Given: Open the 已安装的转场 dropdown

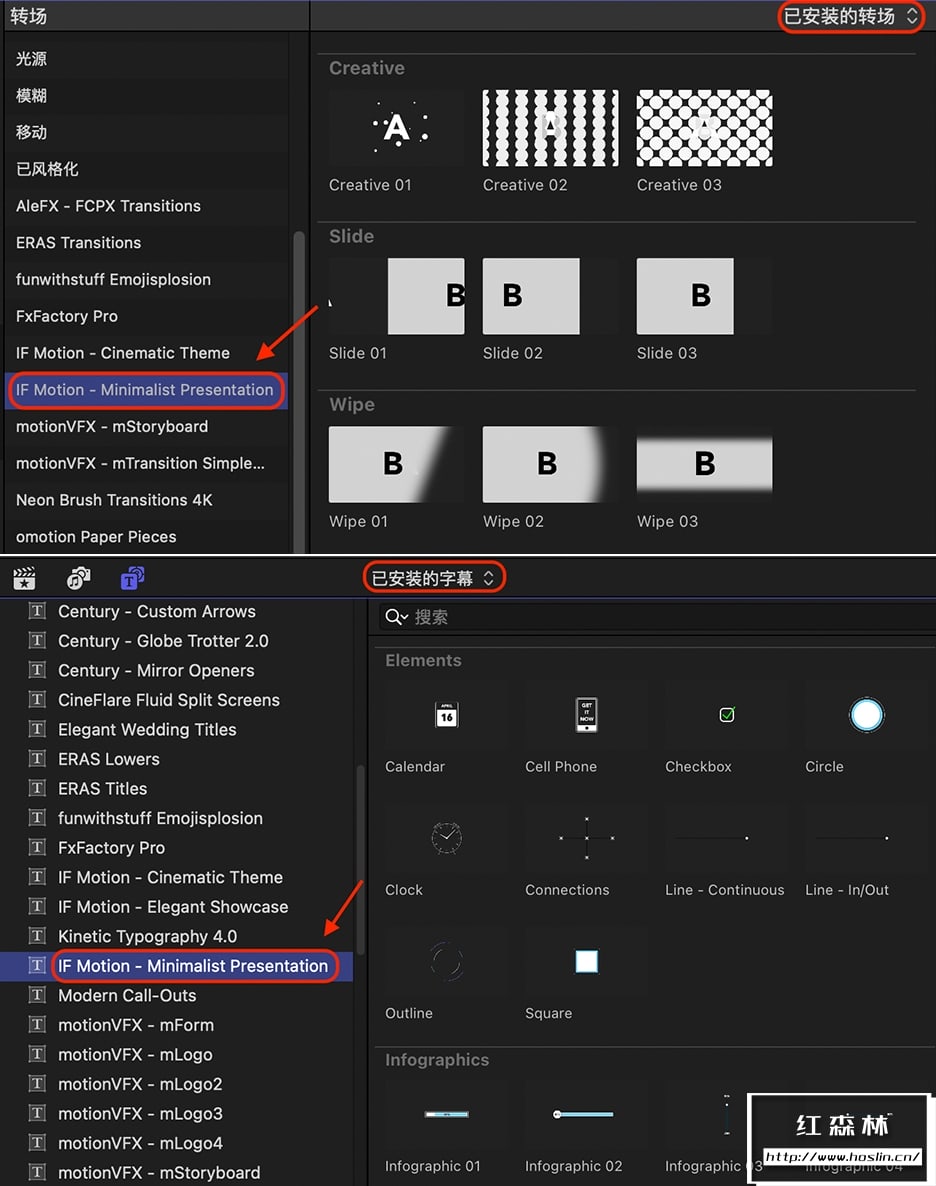Looking at the screenshot, I should click(850, 16).
